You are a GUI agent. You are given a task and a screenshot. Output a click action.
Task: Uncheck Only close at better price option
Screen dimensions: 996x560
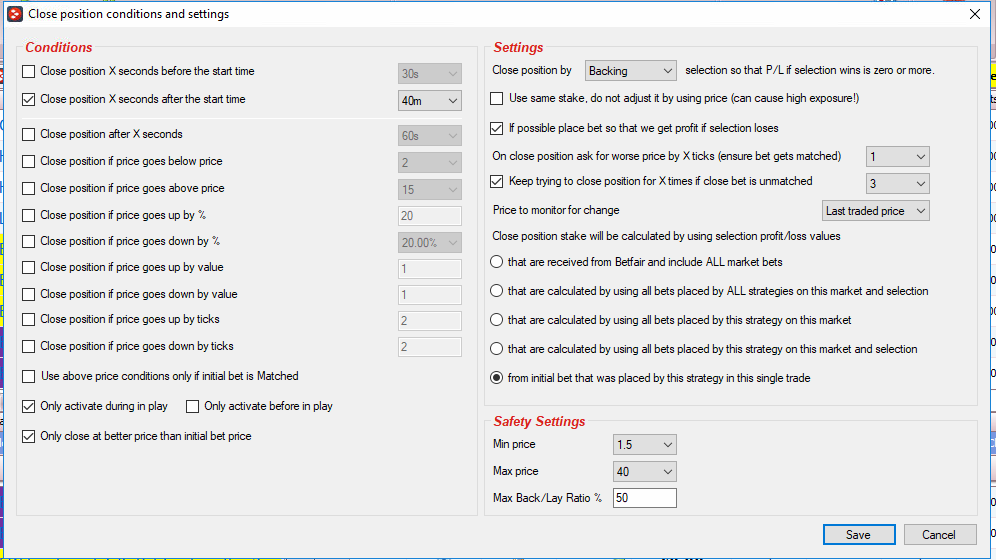pos(29,436)
